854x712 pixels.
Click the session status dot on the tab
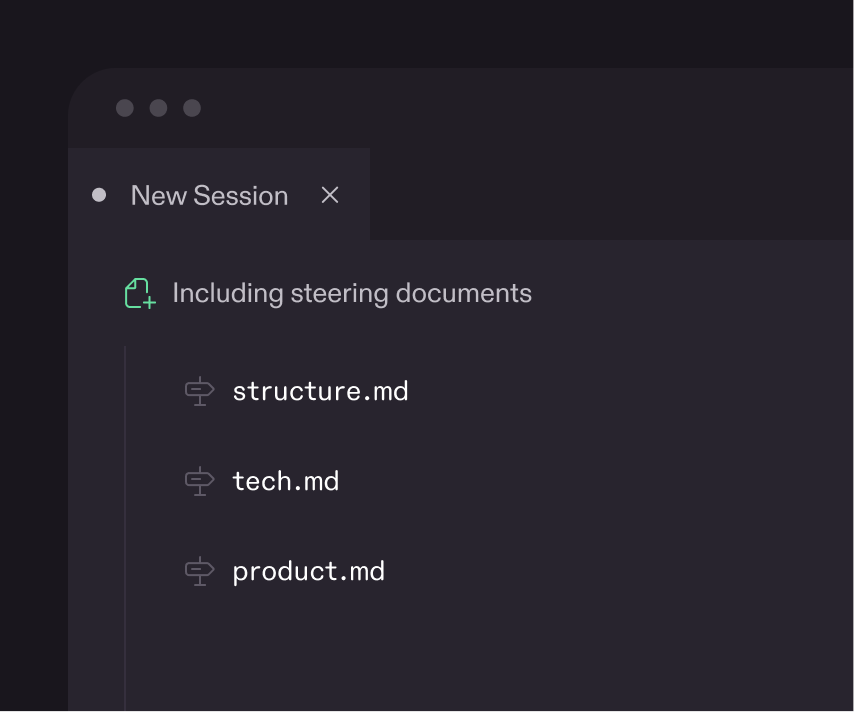click(98, 195)
